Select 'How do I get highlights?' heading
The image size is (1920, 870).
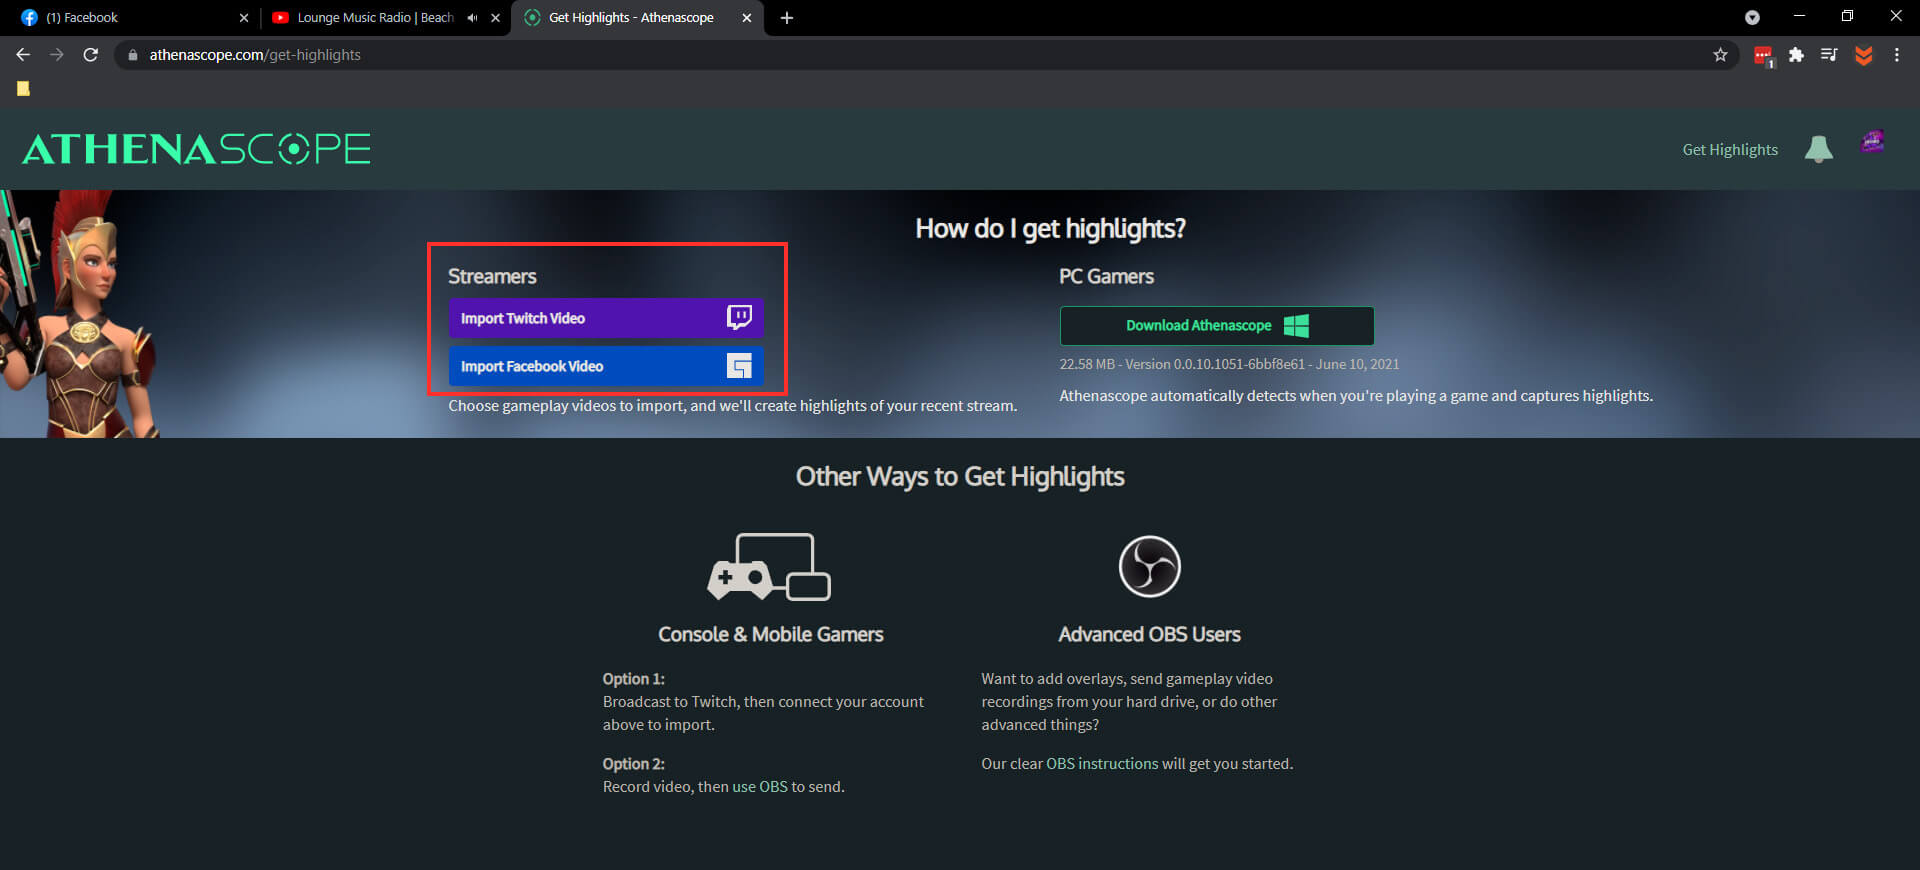[1050, 229]
